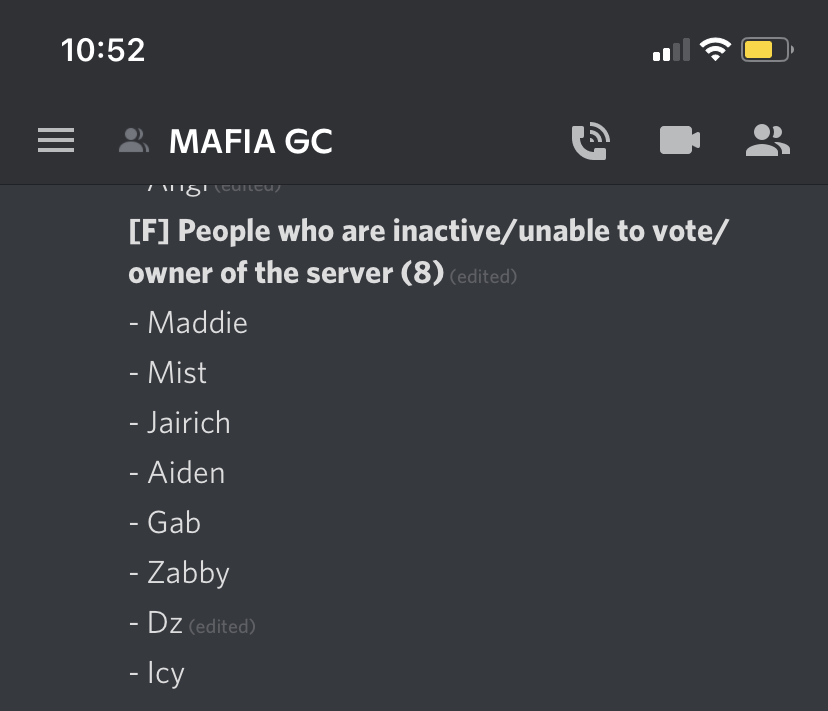Open the MAFIA GC chat title

pyautogui.click(x=251, y=141)
